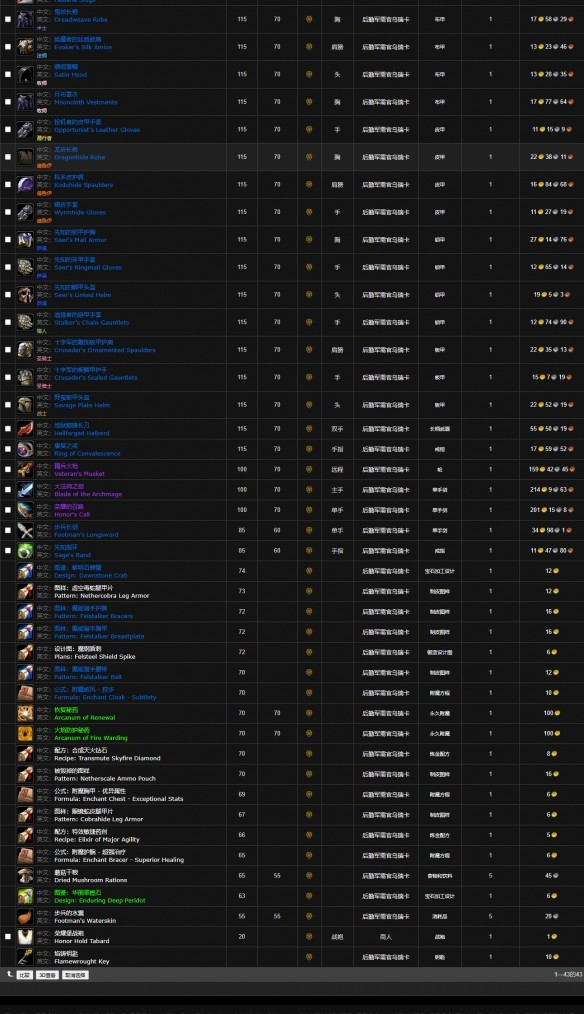Viewport: 584px width, 1014px height.
Task: Click the 取消选择 deselect button
Action: pos(75,975)
